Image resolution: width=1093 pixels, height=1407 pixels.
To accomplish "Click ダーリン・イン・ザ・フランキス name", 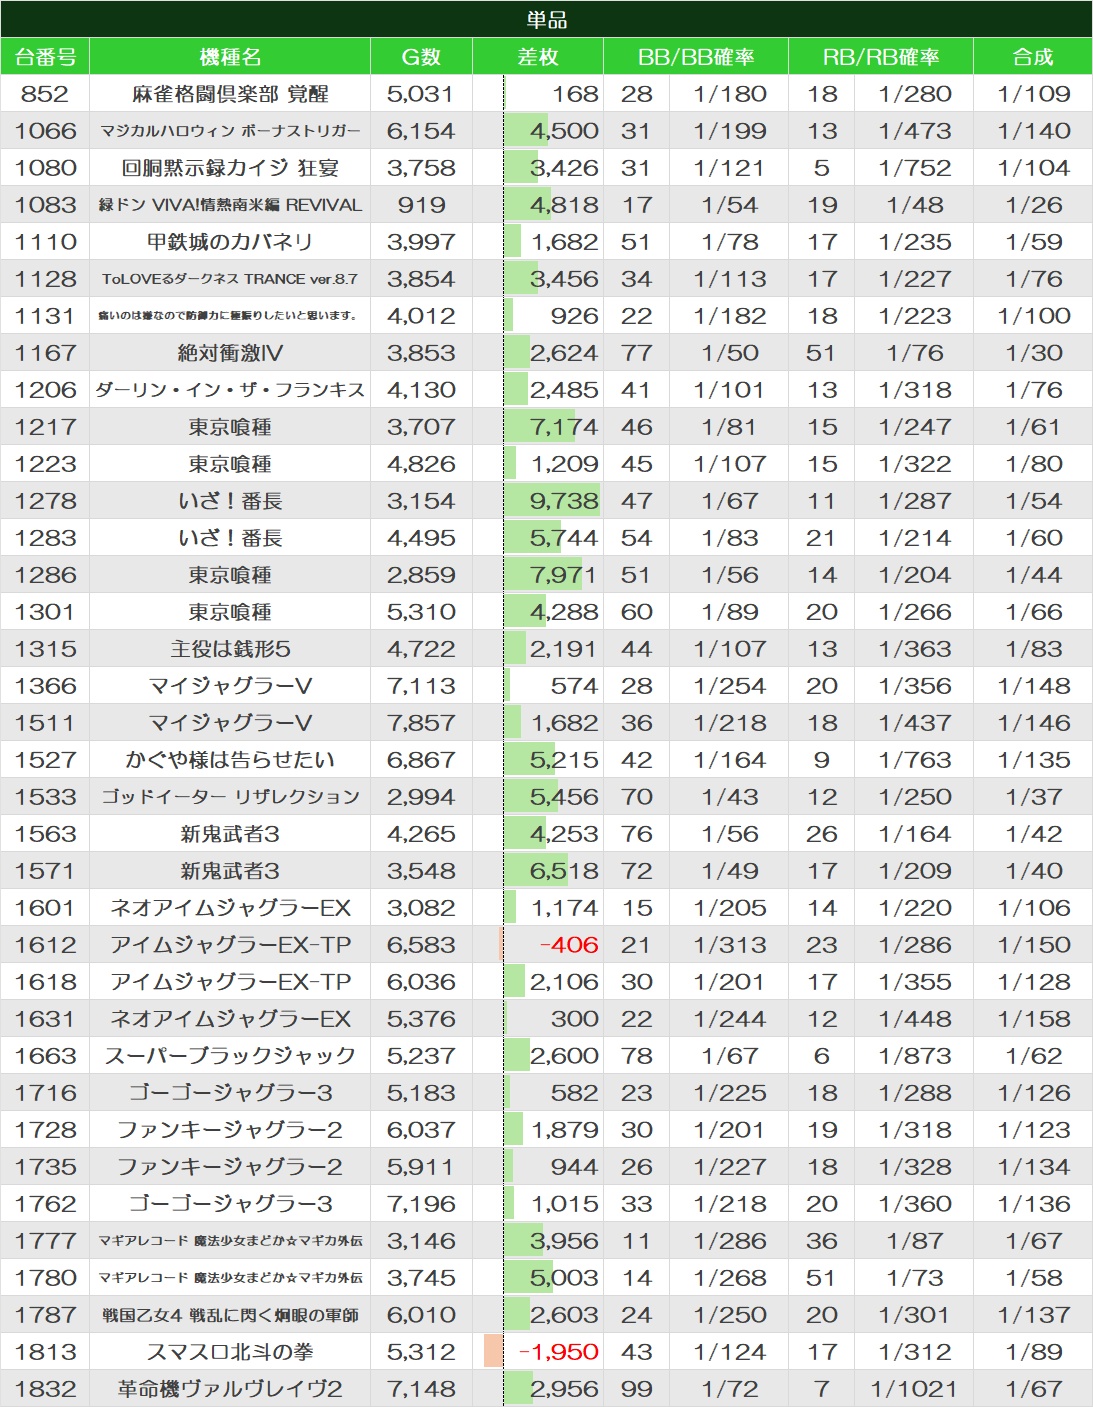I will click(230, 390).
